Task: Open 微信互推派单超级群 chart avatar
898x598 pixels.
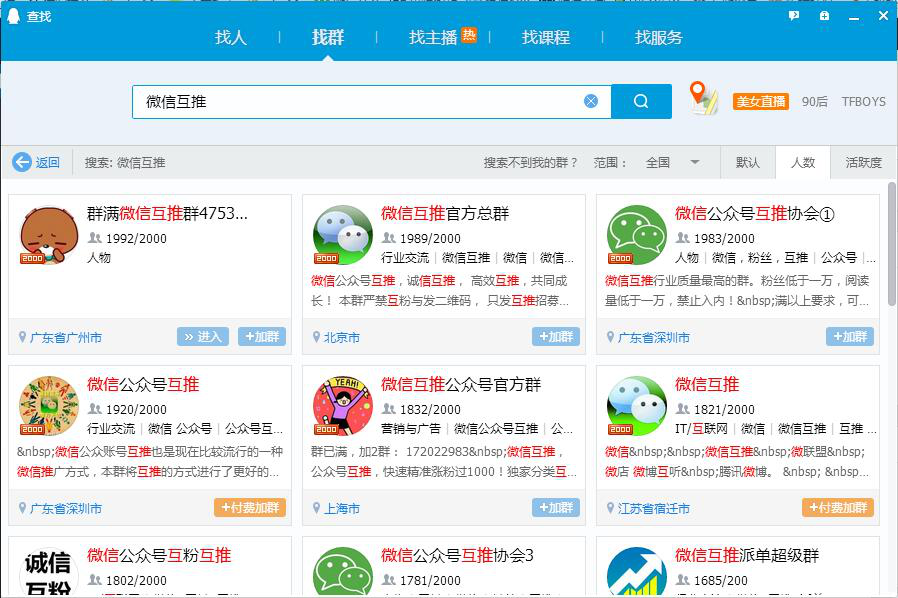Action: click(x=637, y=571)
